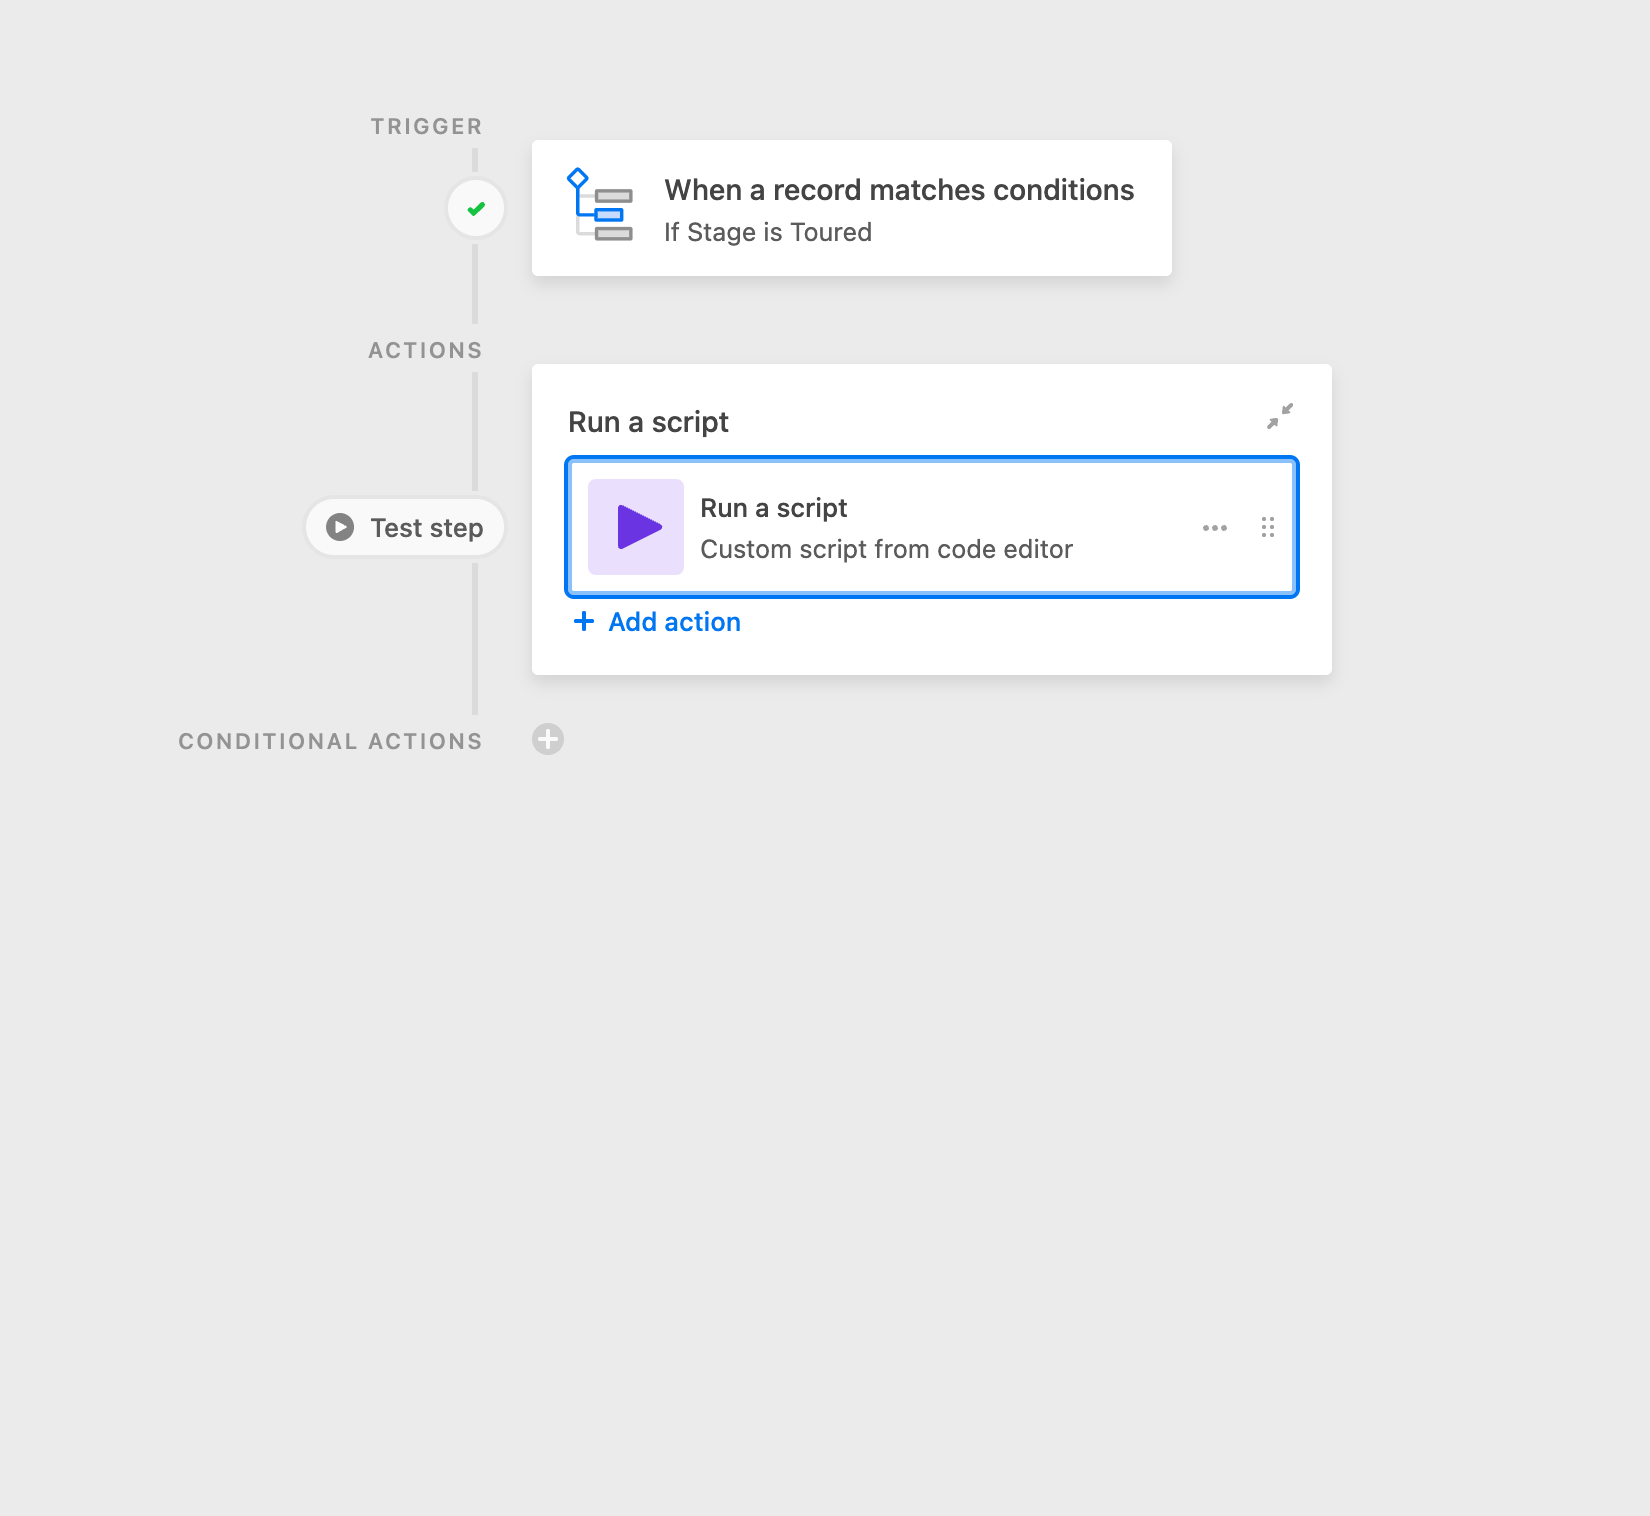The height and width of the screenshot is (1516, 1650).
Task: Click the Run a script panel title
Action: click(x=648, y=421)
